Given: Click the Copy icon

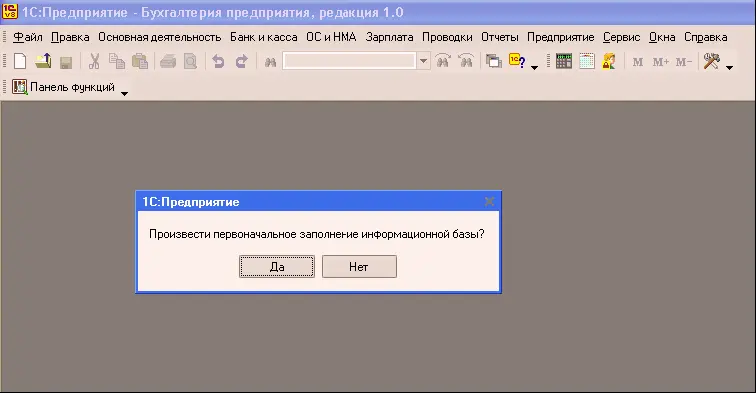Looking at the screenshot, I should tap(117, 61).
